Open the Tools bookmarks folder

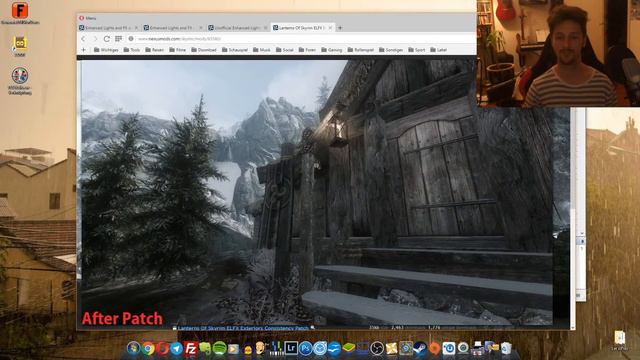pyautogui.click(x=132, y=50)
